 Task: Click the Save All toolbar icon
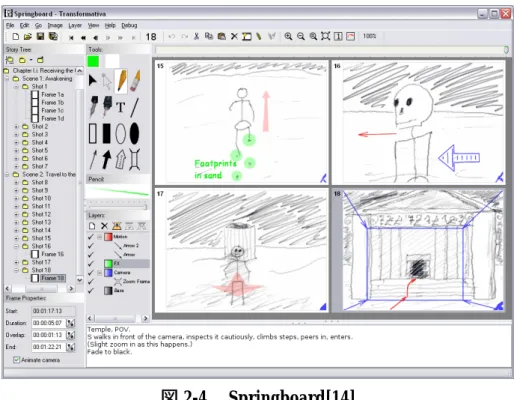[53, 36]
